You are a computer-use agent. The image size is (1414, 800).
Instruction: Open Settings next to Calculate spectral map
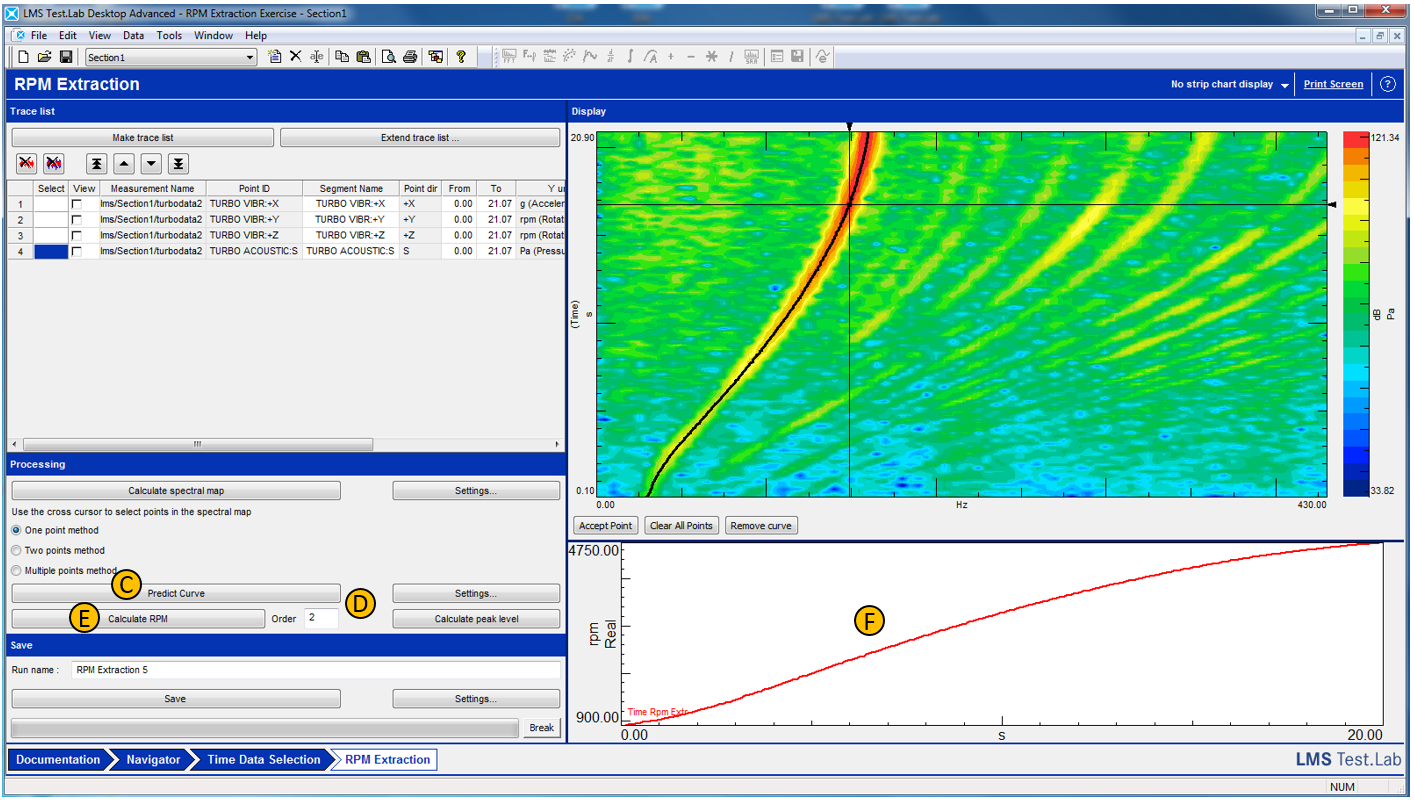476,491
